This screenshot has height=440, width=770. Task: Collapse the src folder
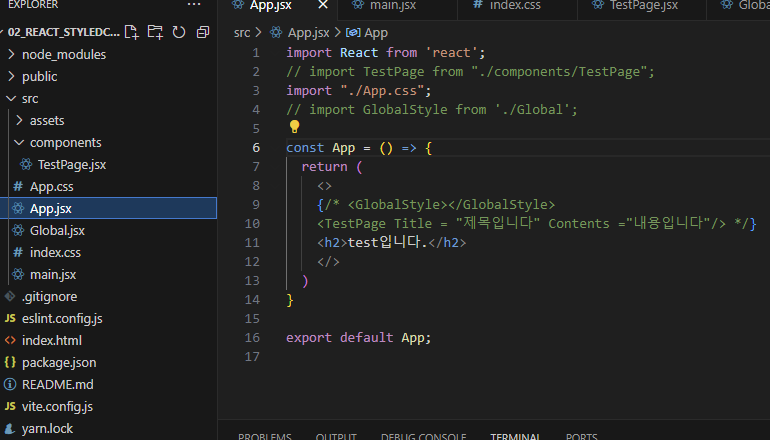click(x=11, y=99)
